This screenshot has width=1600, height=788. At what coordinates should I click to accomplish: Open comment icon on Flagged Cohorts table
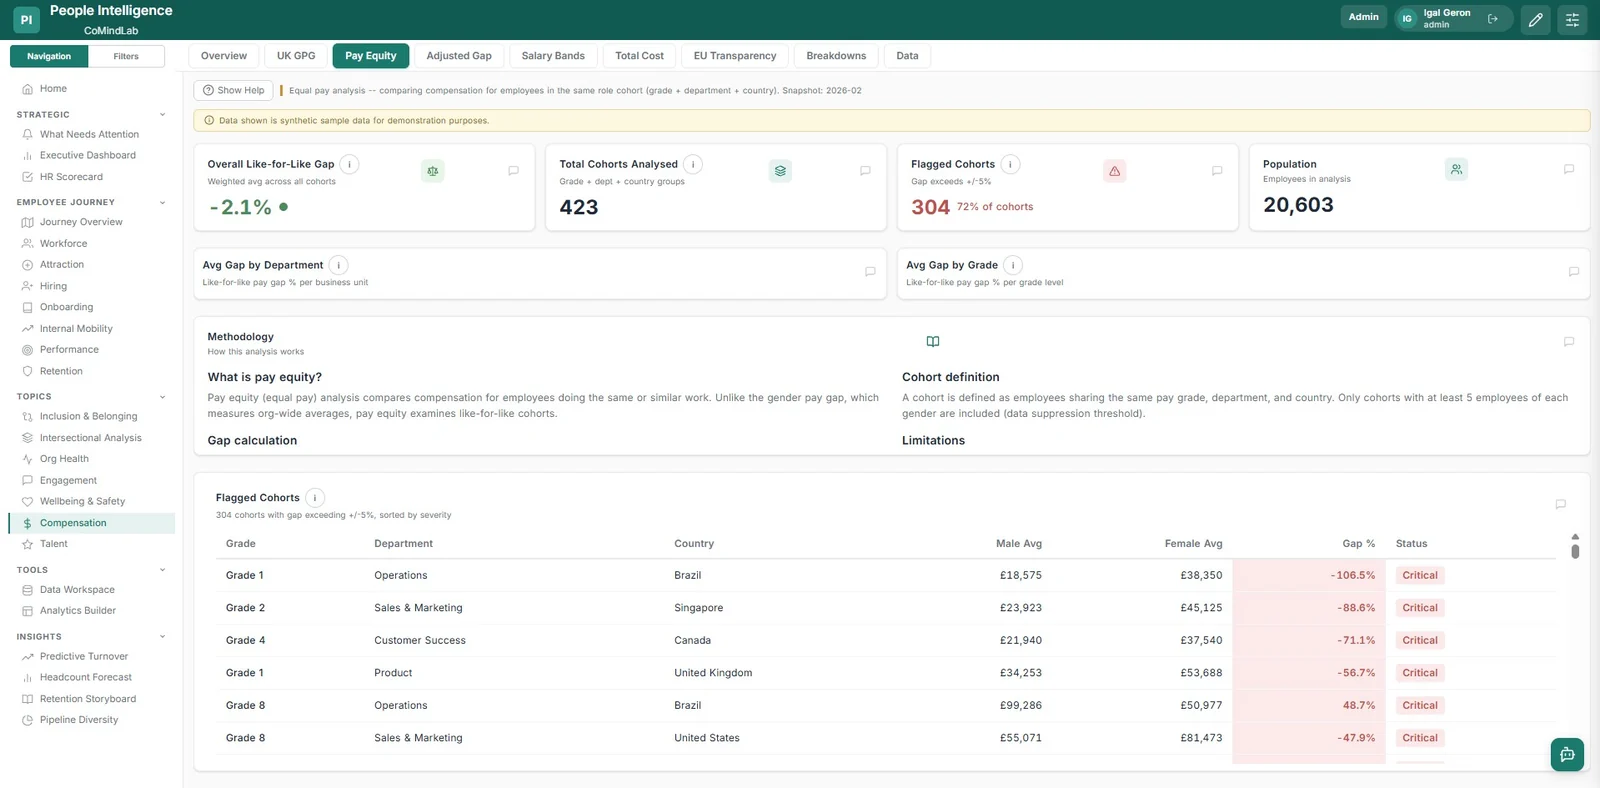pos(1560,504)
